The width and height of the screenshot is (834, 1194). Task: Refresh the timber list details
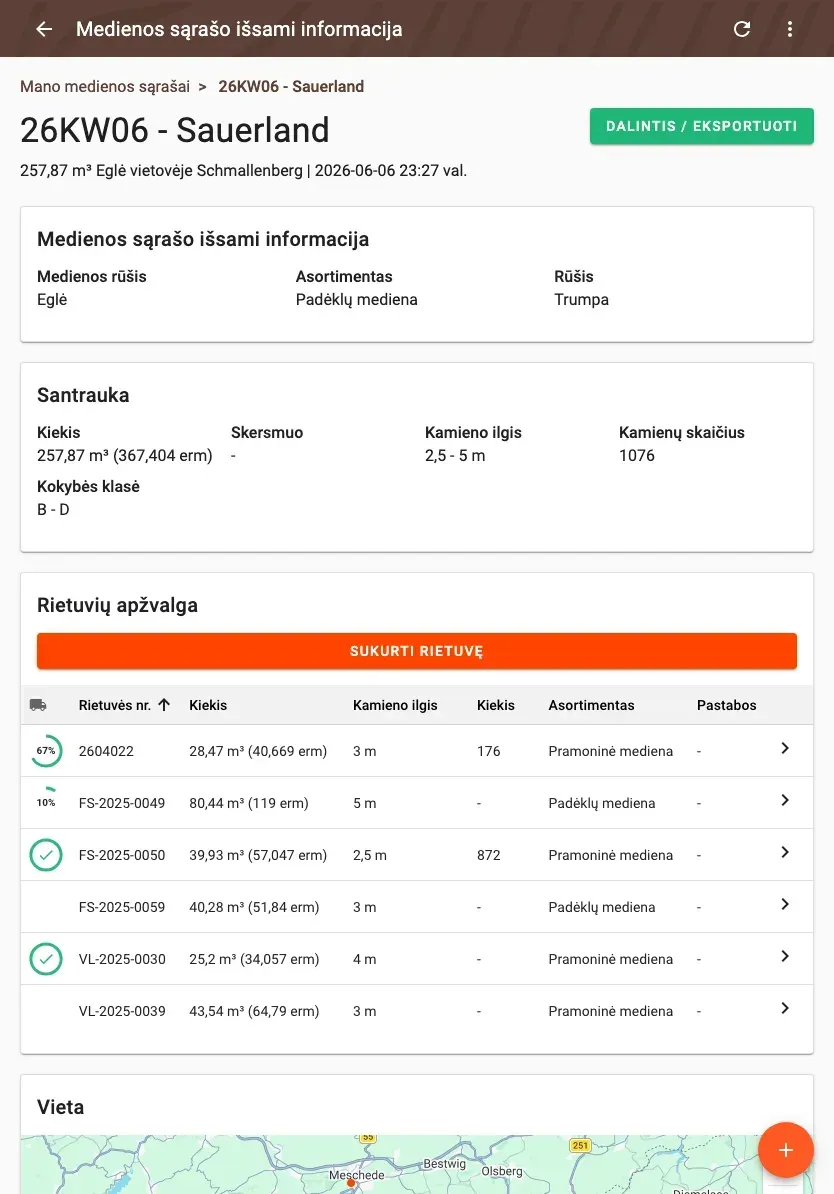coord(742,29)
